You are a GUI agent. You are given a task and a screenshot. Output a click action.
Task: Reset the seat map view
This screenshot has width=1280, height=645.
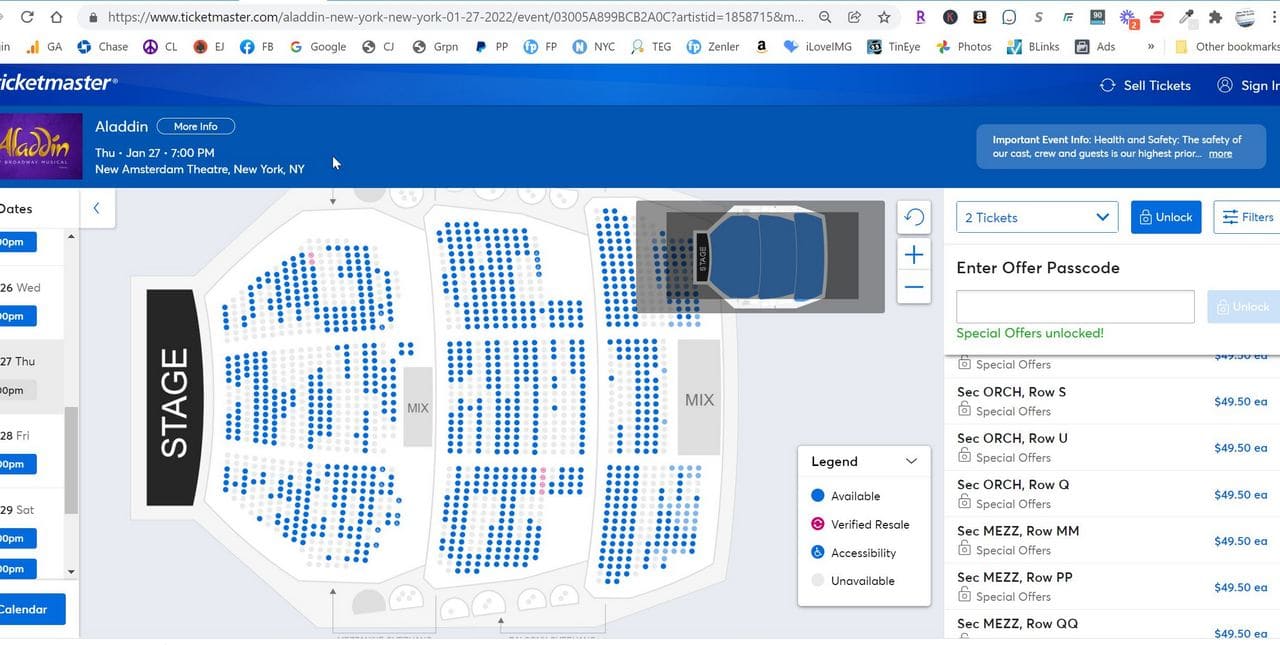click(x=914, y=217)
